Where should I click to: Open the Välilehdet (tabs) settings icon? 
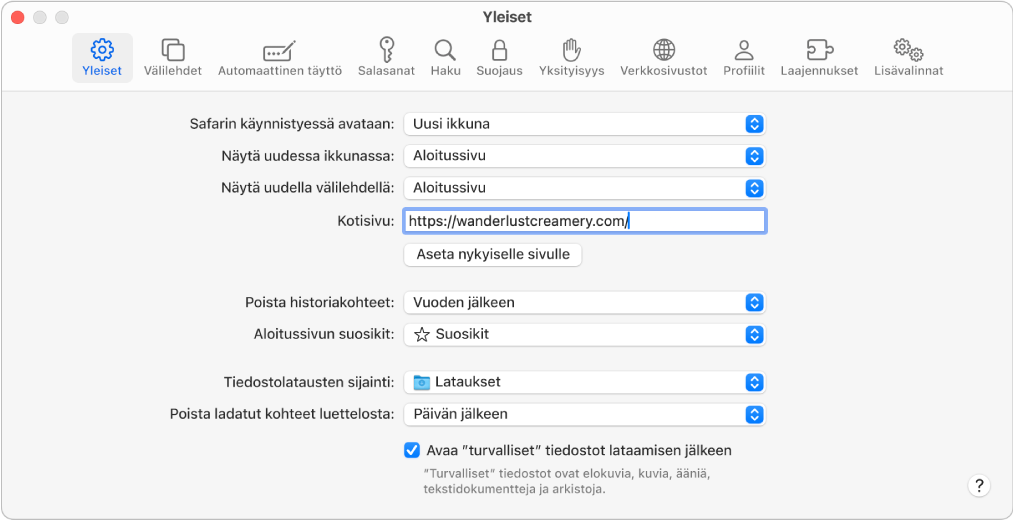point(172,49)
